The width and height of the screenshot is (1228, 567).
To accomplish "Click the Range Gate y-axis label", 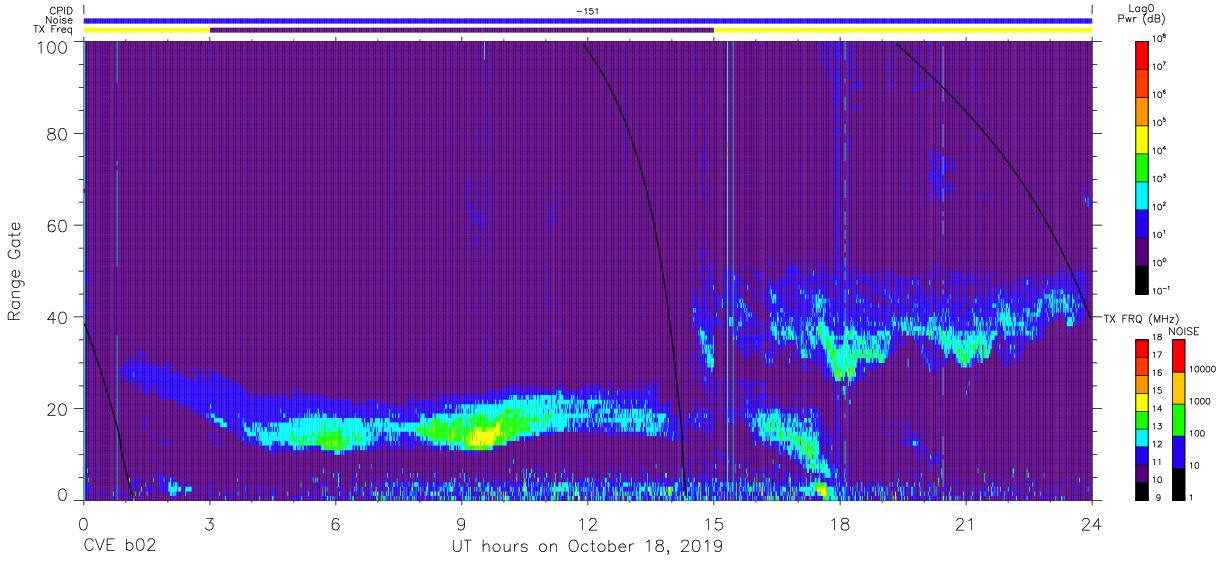I will [x=15, y=272].
